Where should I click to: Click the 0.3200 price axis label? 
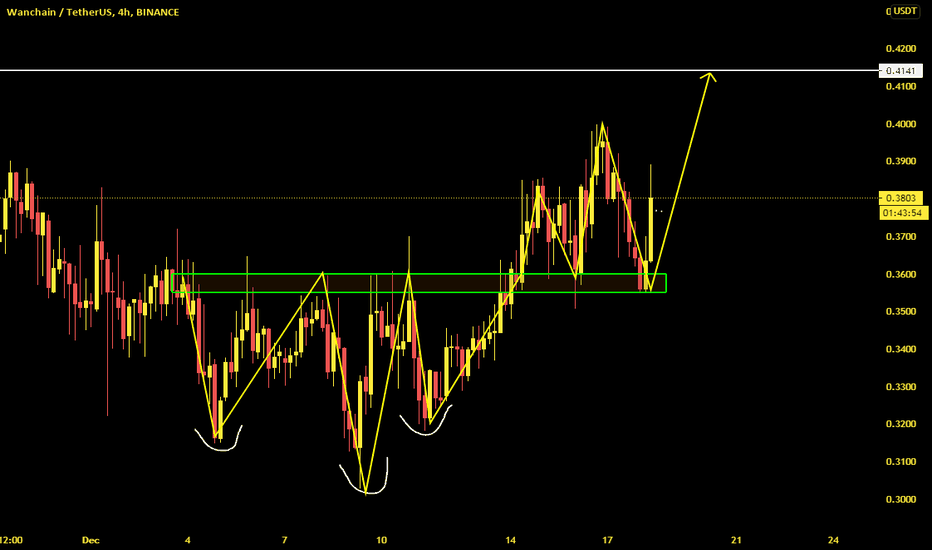pos(900,424)
